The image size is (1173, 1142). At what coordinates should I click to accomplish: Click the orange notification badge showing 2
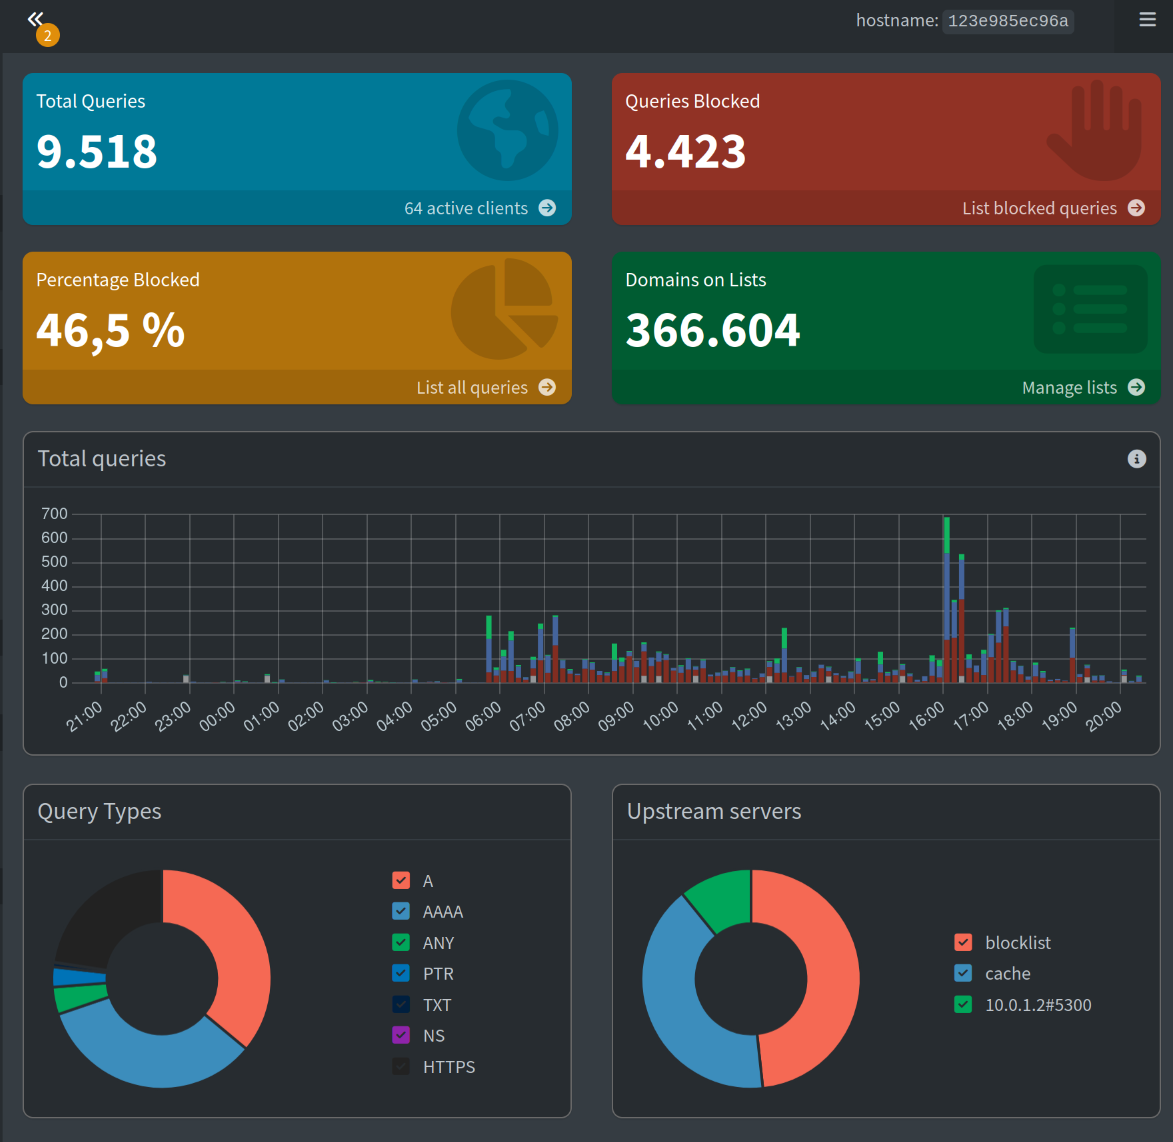click(x=48, y=35)
